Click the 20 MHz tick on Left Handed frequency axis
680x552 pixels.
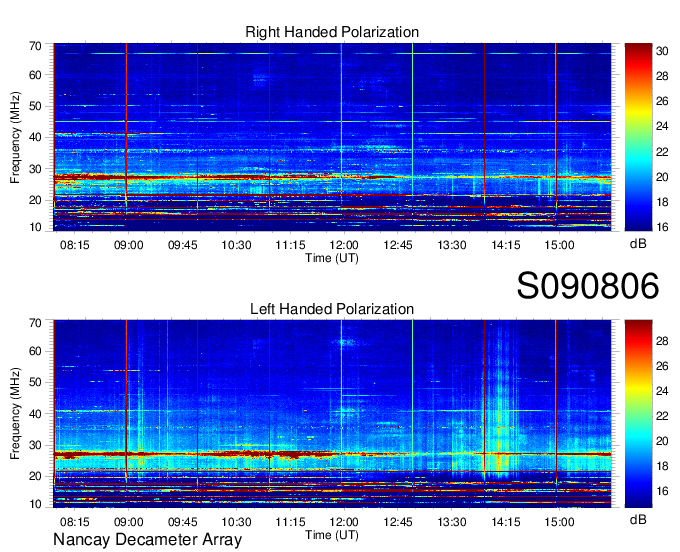pyautogui.click(x=35, y=477)
